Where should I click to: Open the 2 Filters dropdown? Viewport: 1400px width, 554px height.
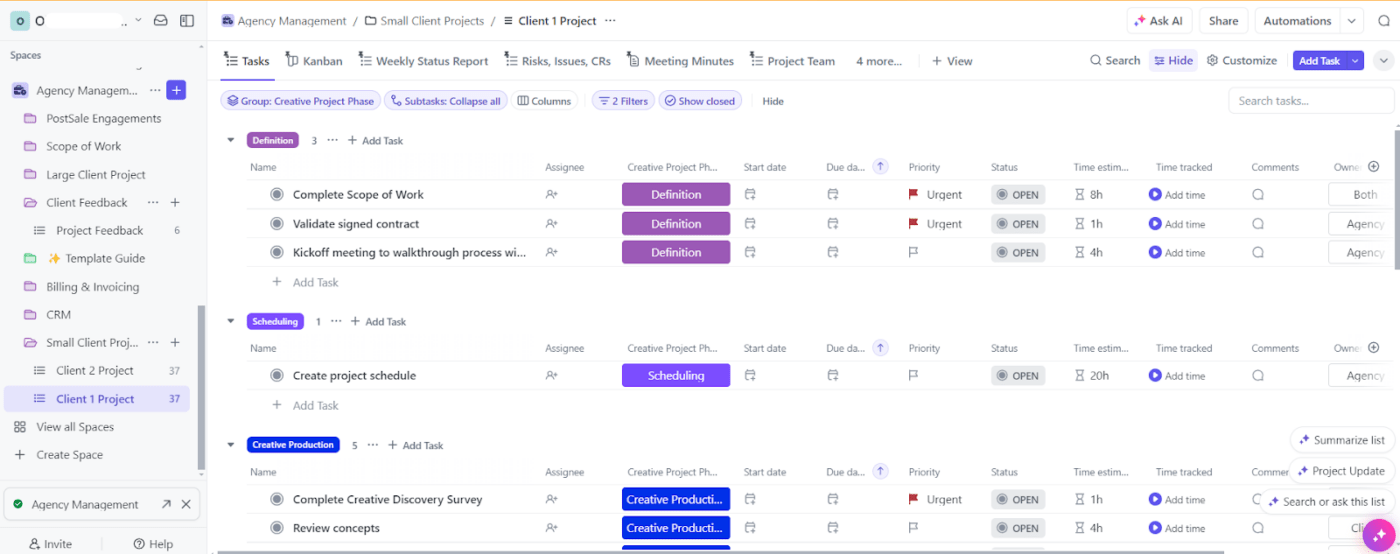pos(622,101)
